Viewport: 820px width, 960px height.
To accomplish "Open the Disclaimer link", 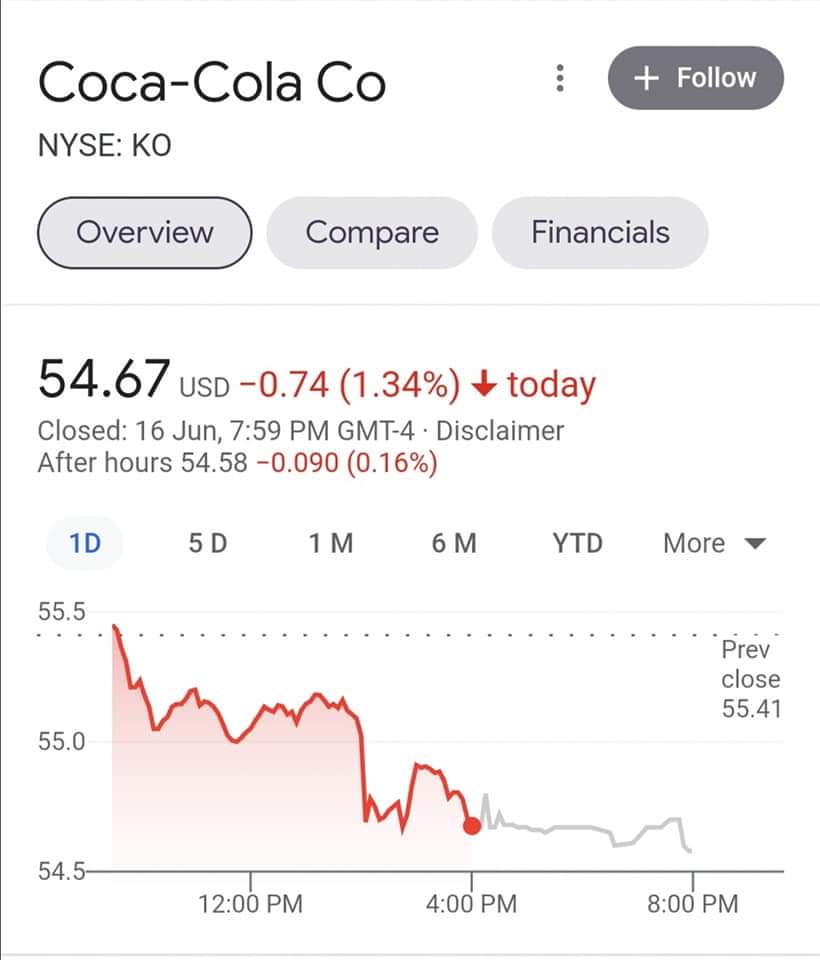I will point(500,432).
